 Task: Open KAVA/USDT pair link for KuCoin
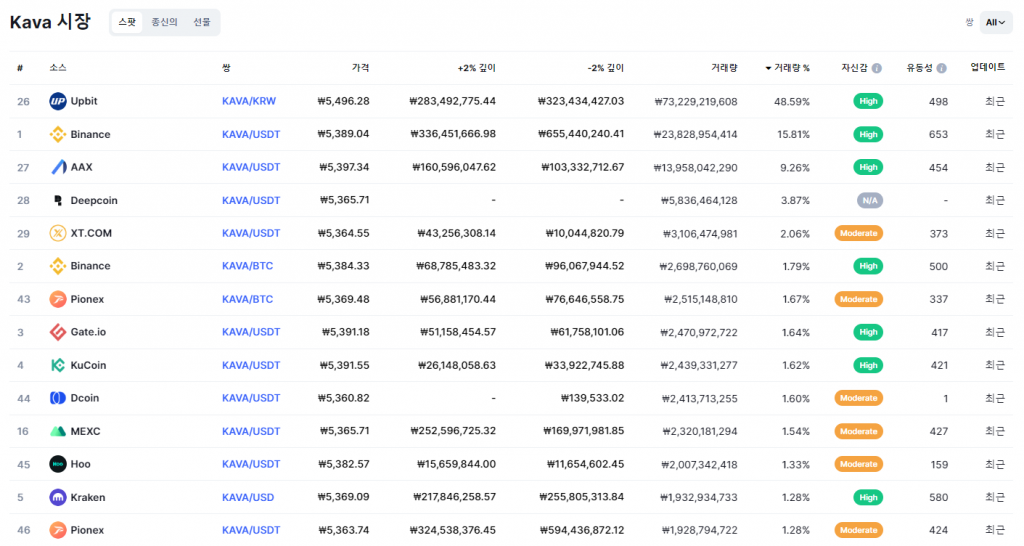[x=251, y=365]
